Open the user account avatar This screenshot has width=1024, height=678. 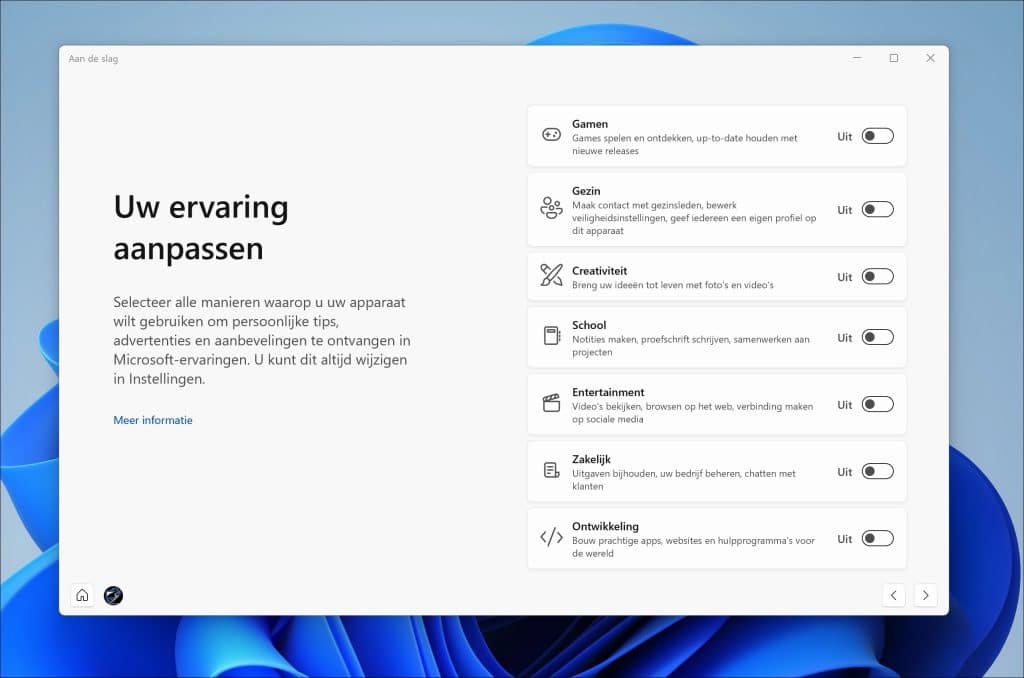[114, 595]
